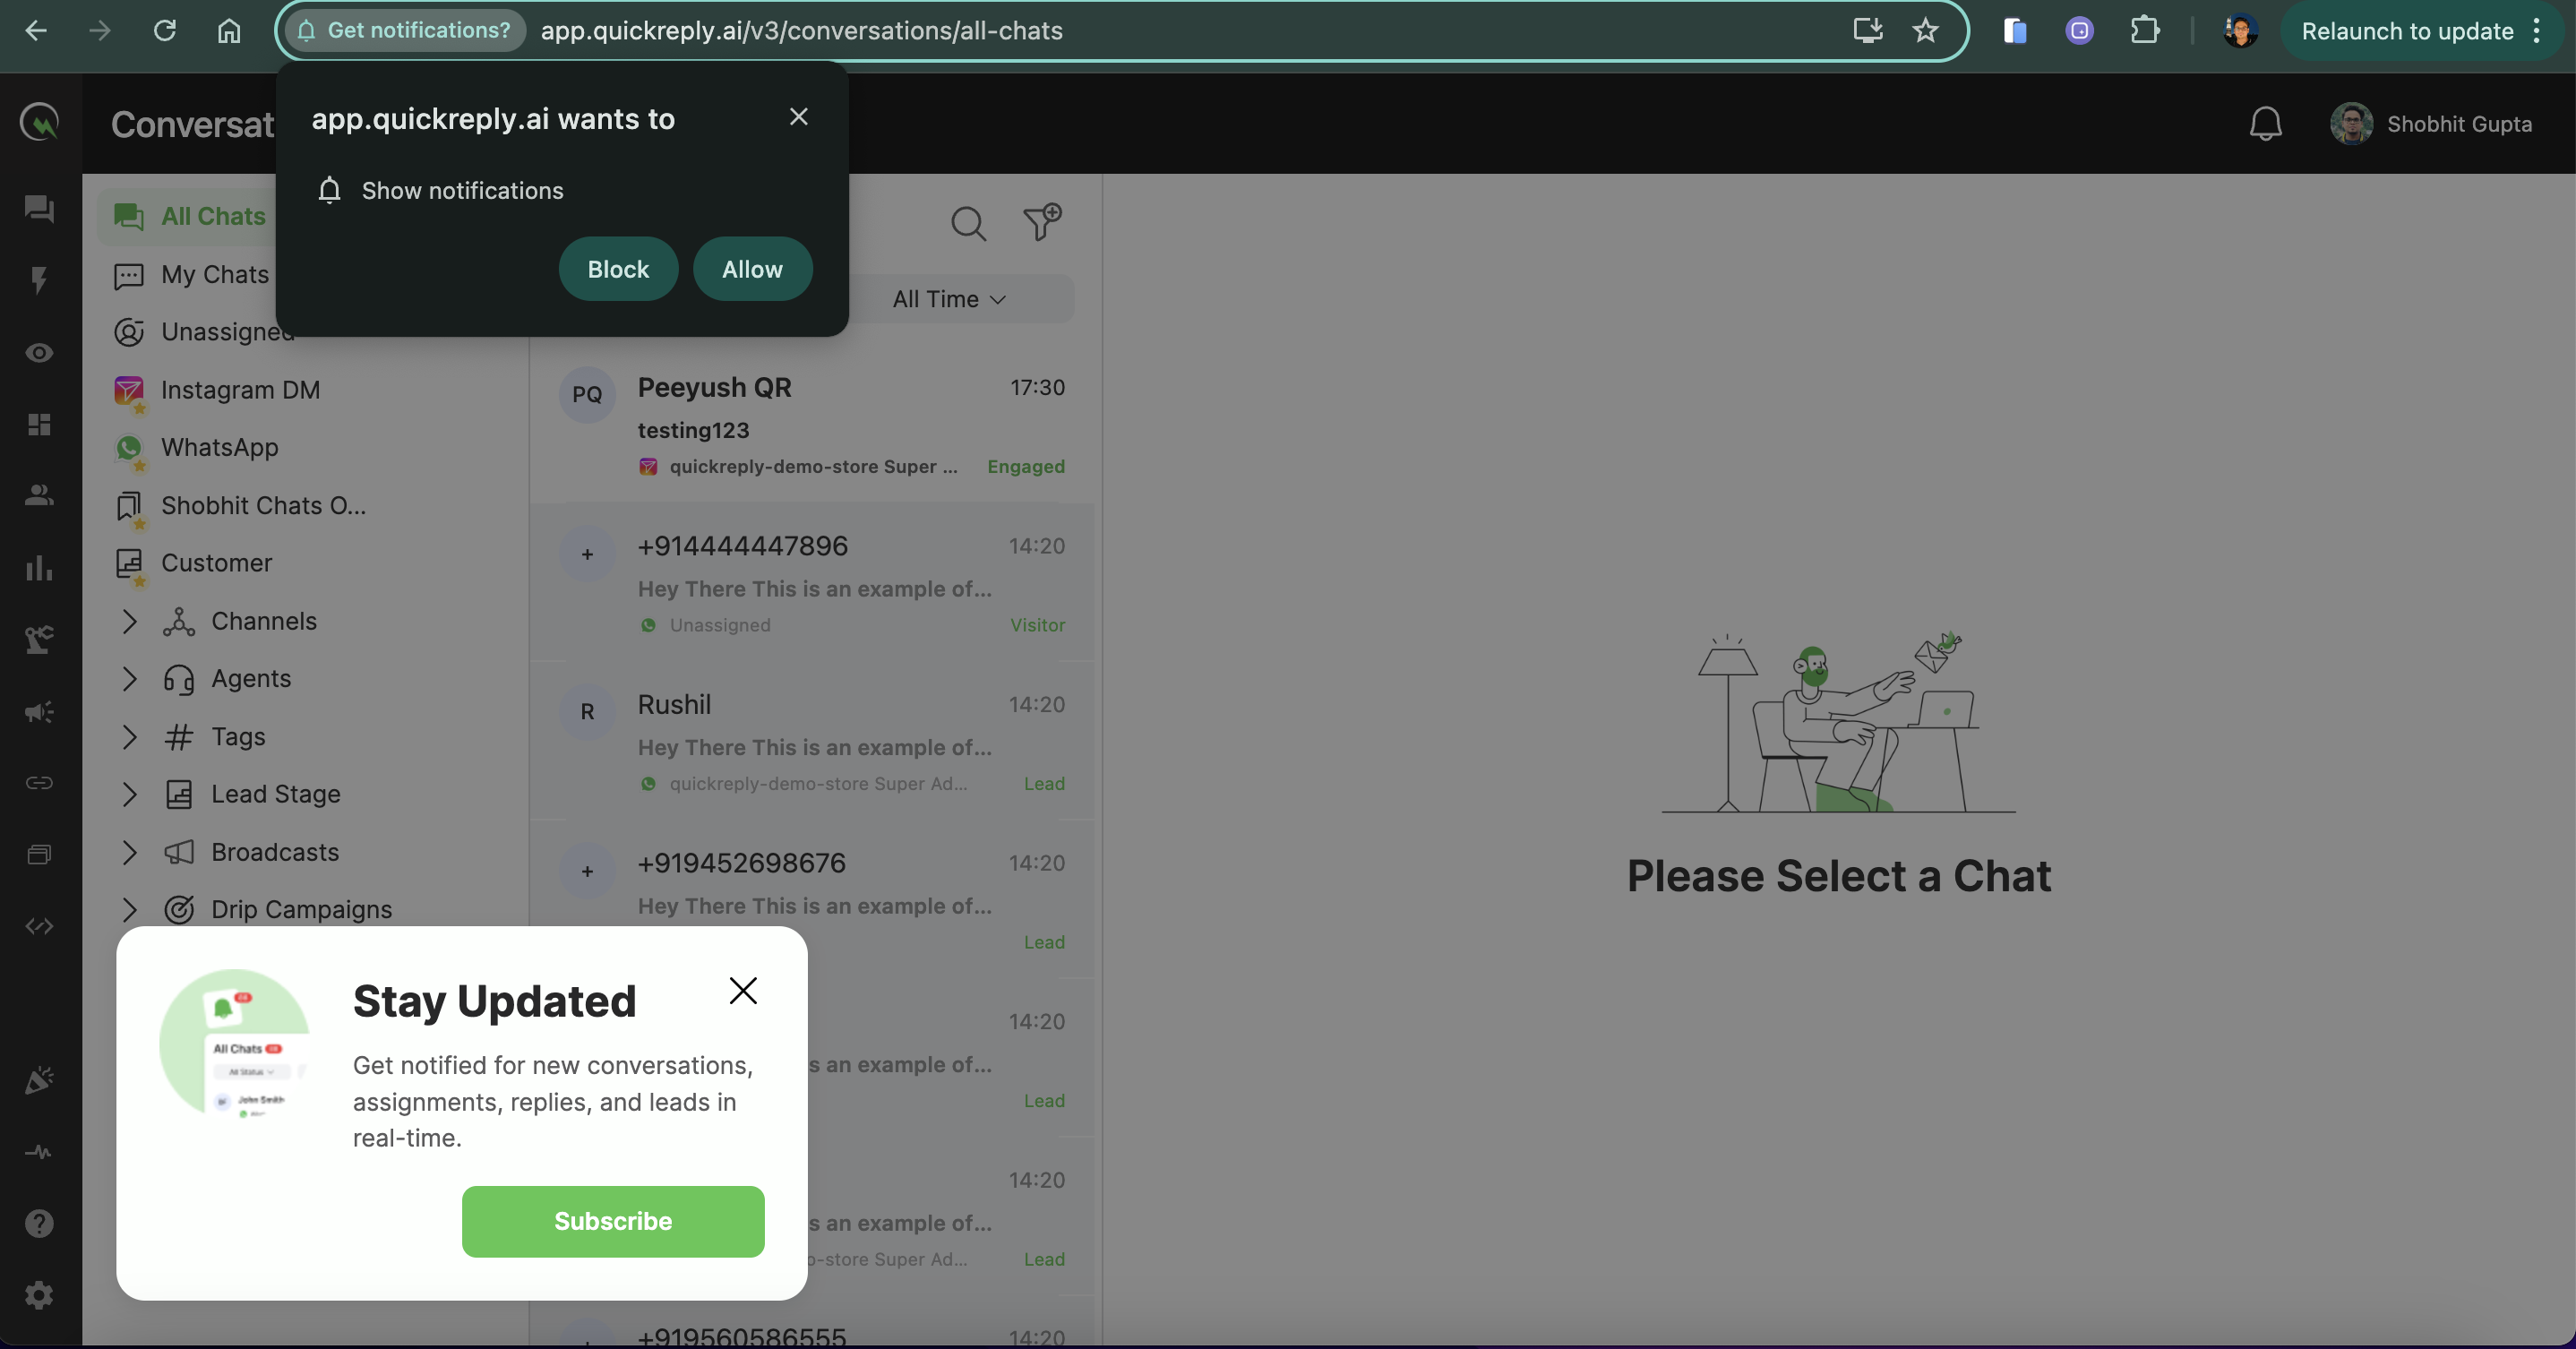This screenshot has height=1349, width=2576.
Task: Click the browser back arrow
Action: 36,31
